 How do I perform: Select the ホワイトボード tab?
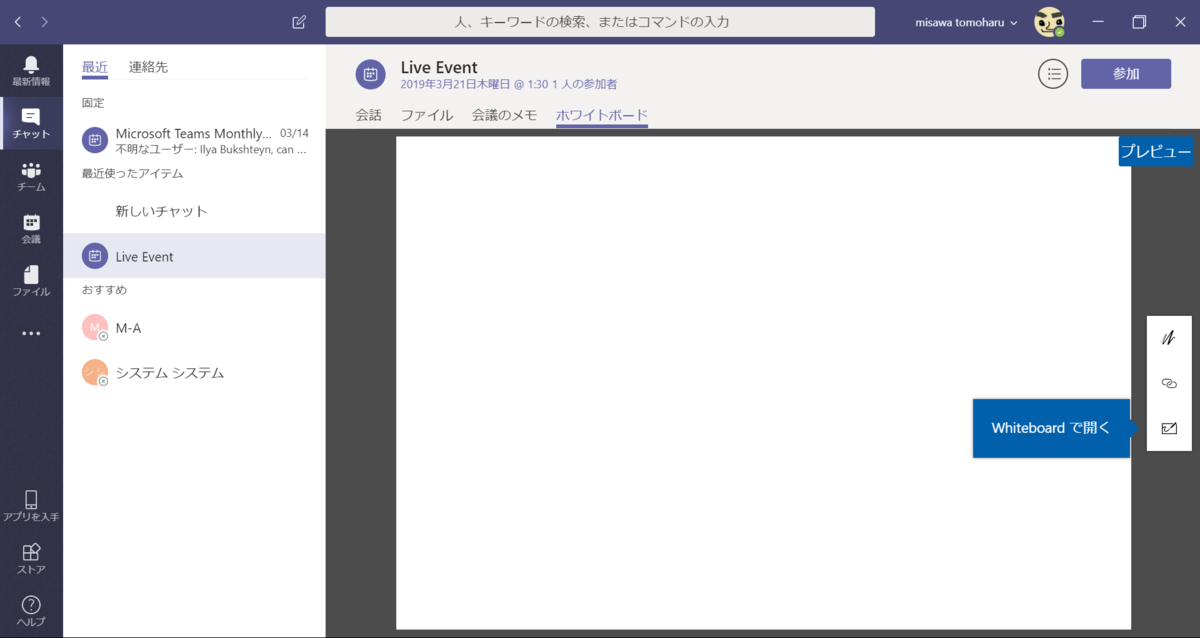click(602, 115)
